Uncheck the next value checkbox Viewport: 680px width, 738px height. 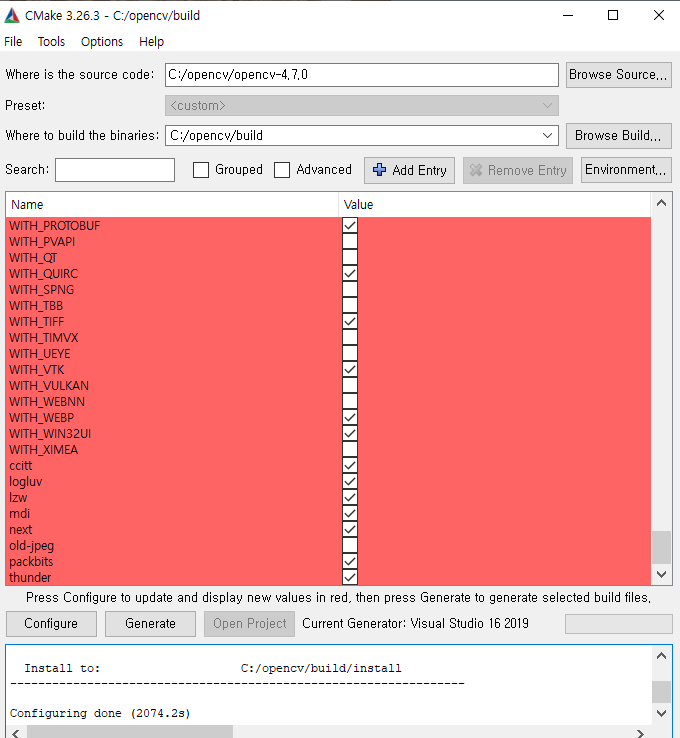[x=350, y=529]
